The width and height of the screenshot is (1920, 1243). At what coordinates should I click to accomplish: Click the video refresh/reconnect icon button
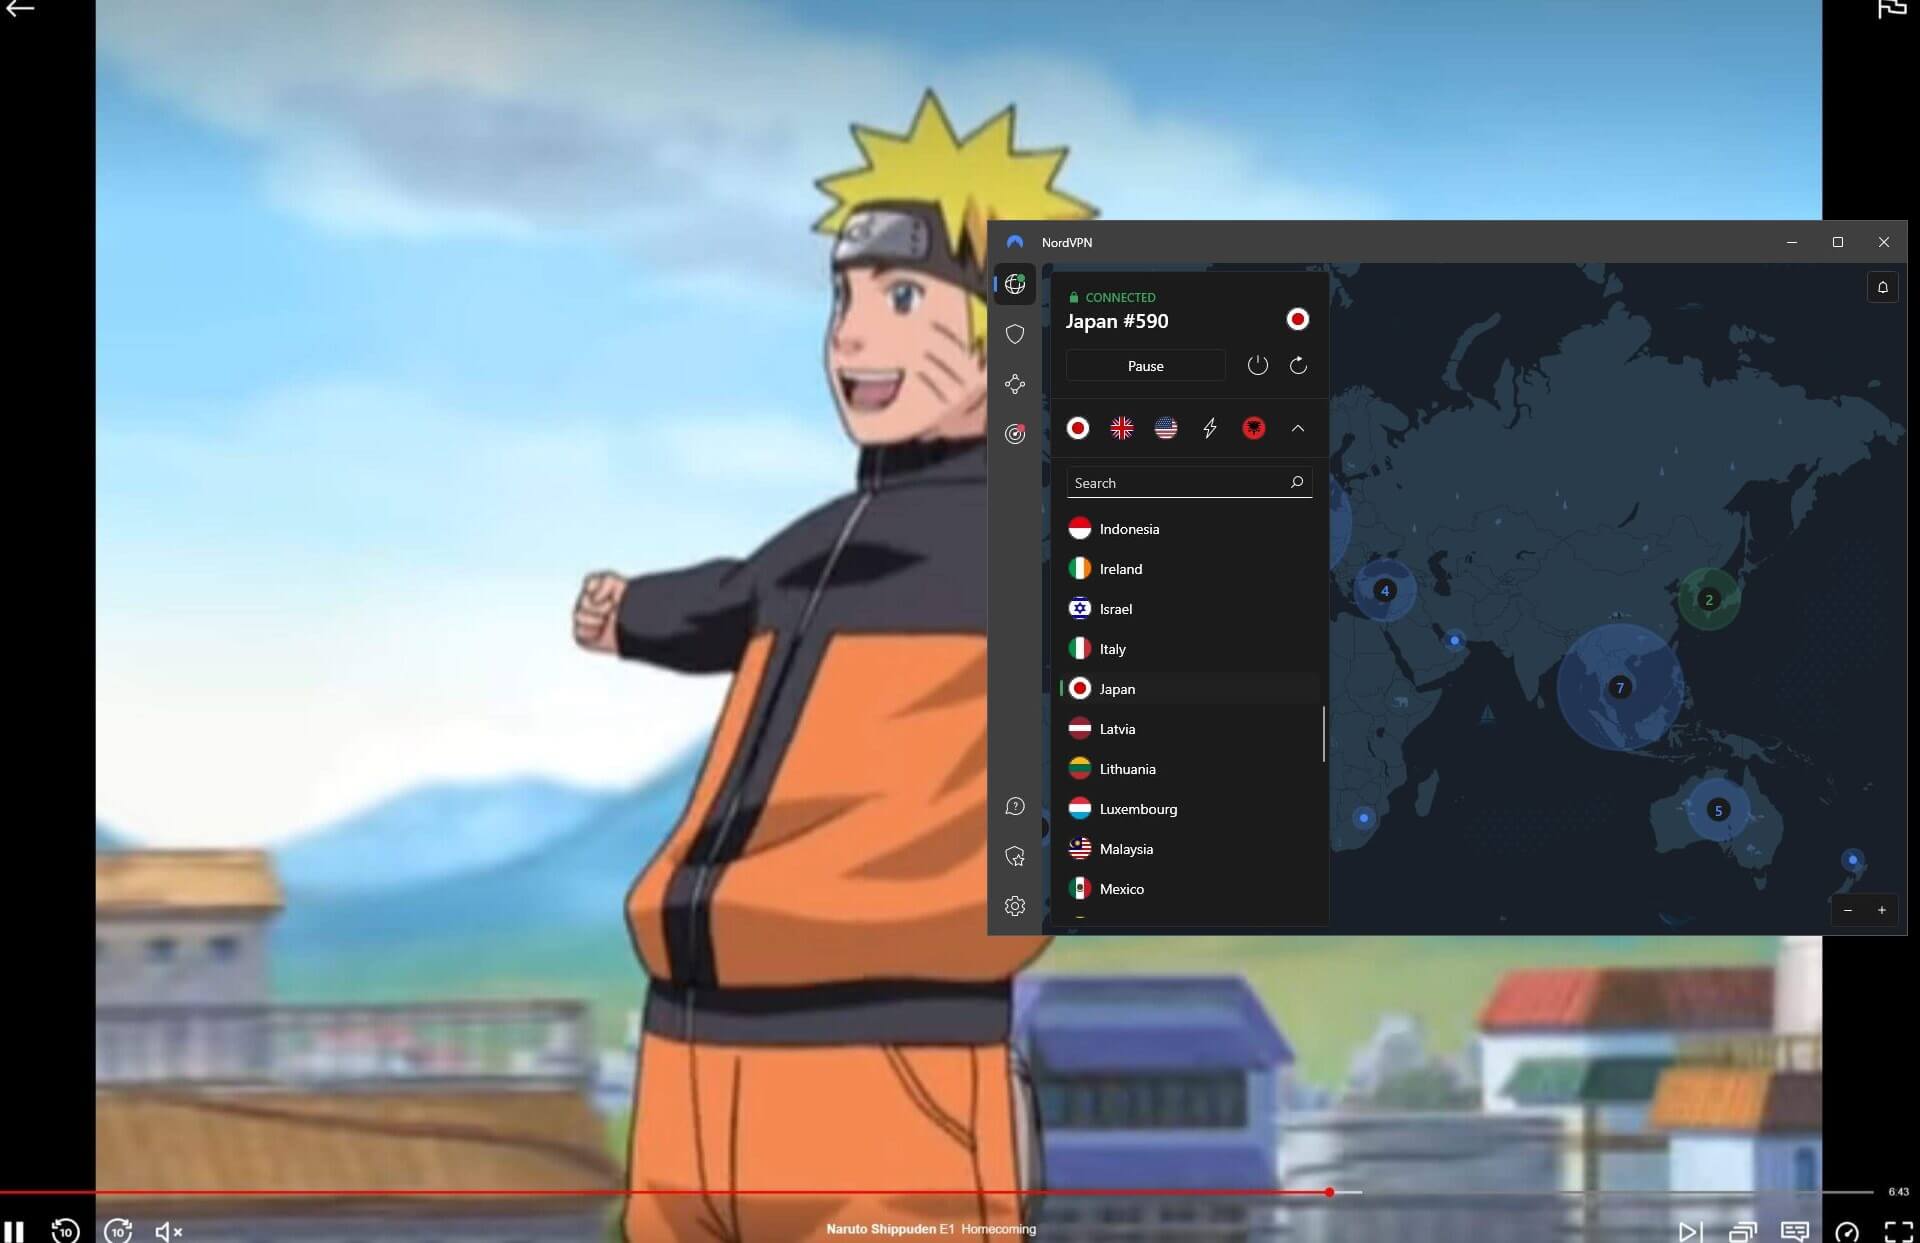(x=1299, y=365)
